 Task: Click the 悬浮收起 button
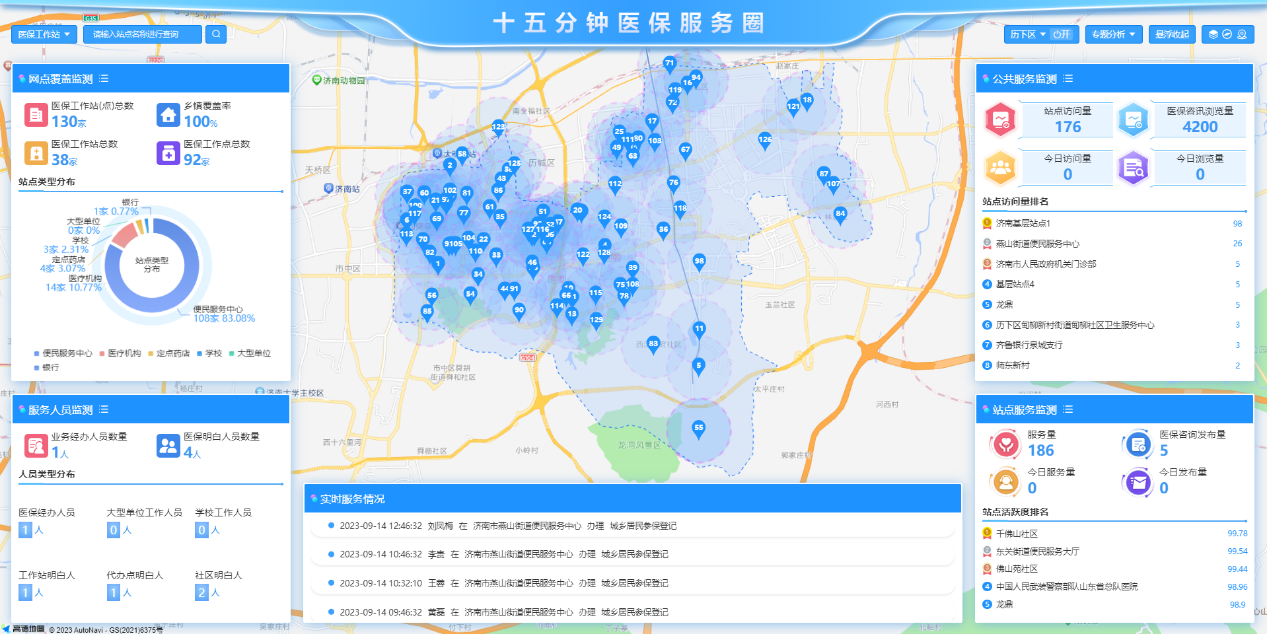pyautogui.click(x=1172, y=34)
